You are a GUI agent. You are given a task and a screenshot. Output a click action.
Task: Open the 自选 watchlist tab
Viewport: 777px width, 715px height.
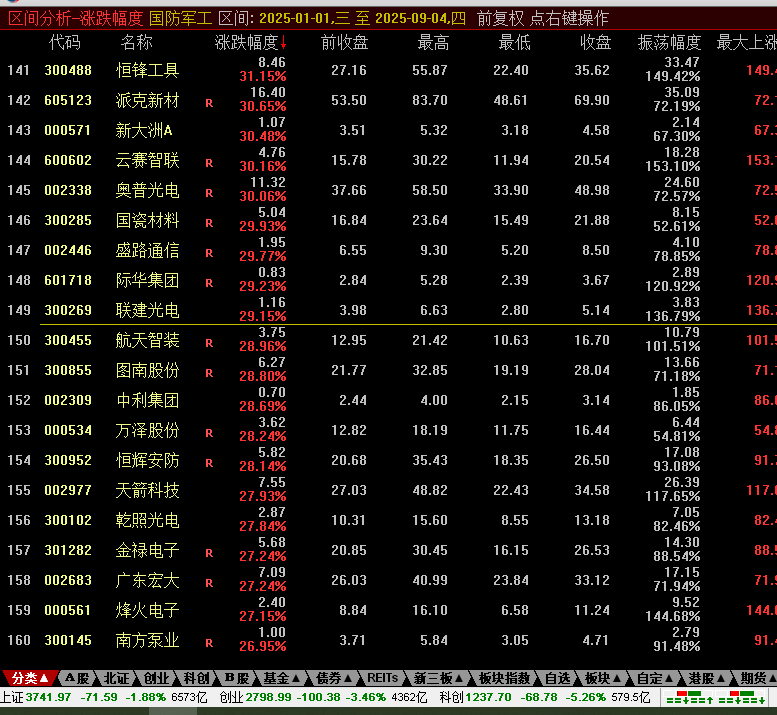[x=557, y=678]
